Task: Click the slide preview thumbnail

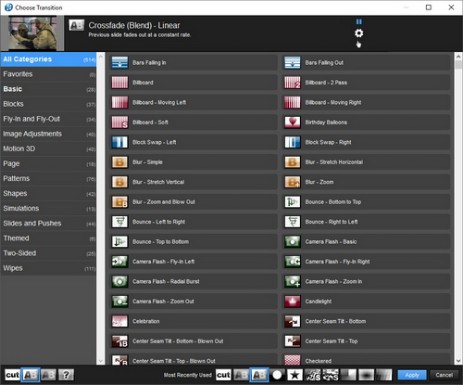Action: tap(32, 33)
